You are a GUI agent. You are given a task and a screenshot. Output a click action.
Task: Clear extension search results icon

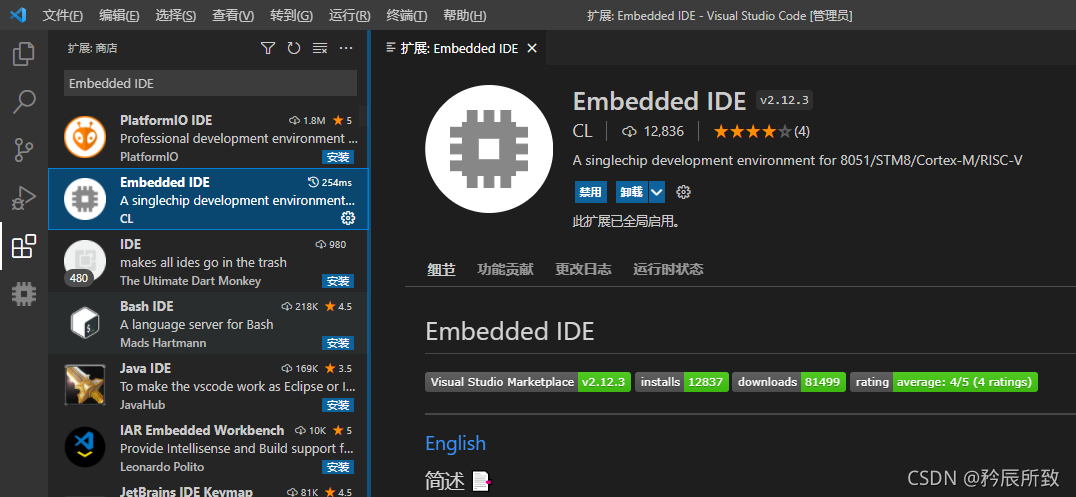(x=320, y=48)
